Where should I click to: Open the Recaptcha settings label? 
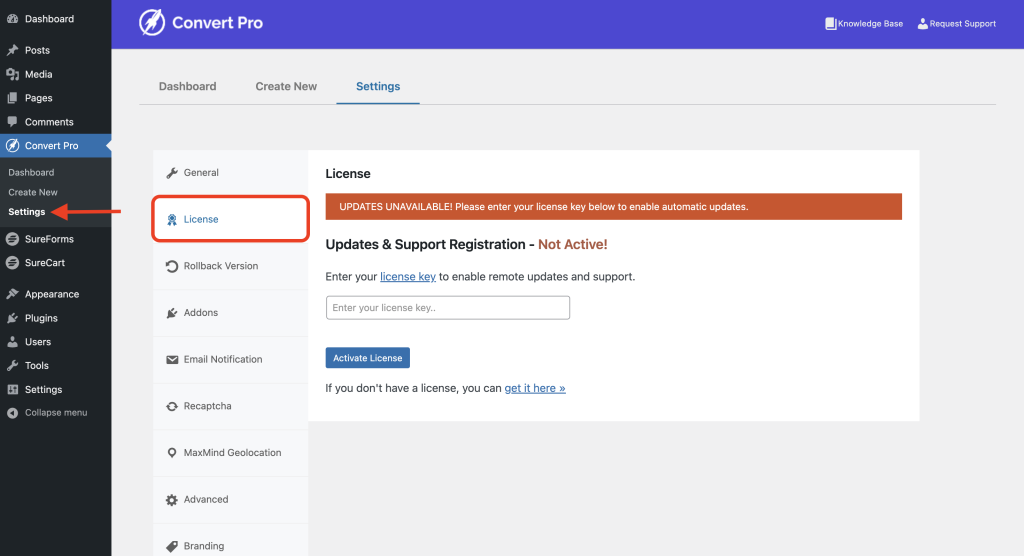click(208, 406)
